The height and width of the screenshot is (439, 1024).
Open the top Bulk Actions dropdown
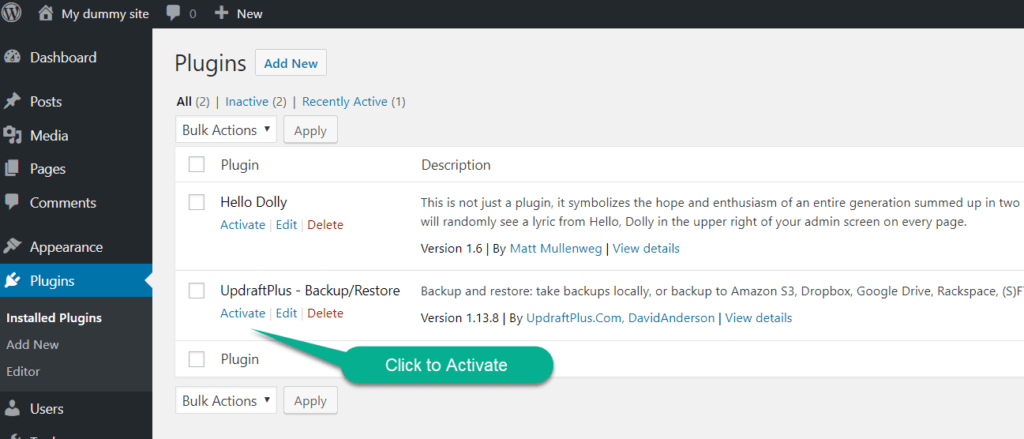tap(226, 130)
